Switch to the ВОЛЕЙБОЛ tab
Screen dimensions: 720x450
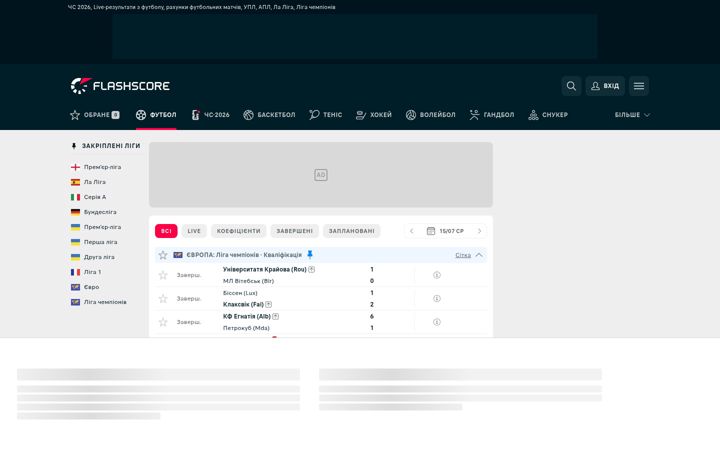[x=430, y=115]
